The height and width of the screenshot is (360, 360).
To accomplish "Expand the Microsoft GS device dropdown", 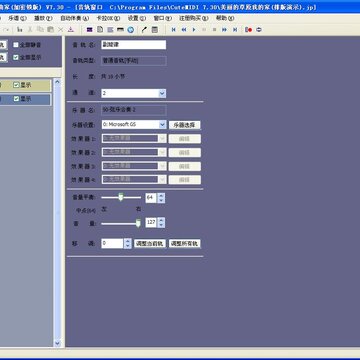I will pos(162,125).
